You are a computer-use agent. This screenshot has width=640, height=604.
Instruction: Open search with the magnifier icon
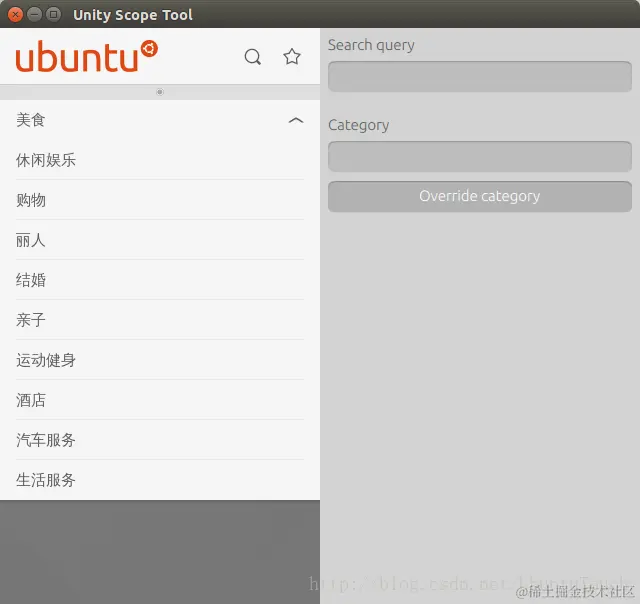click(x=253, y=57)
